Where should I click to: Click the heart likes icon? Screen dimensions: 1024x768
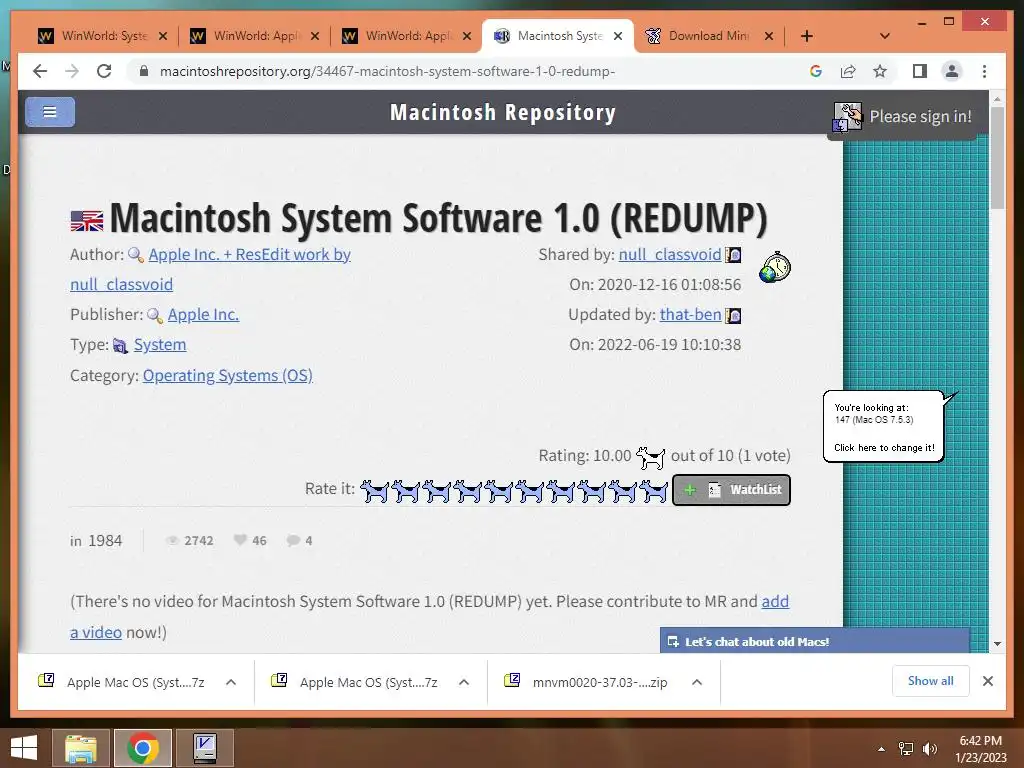click(240, 540)
